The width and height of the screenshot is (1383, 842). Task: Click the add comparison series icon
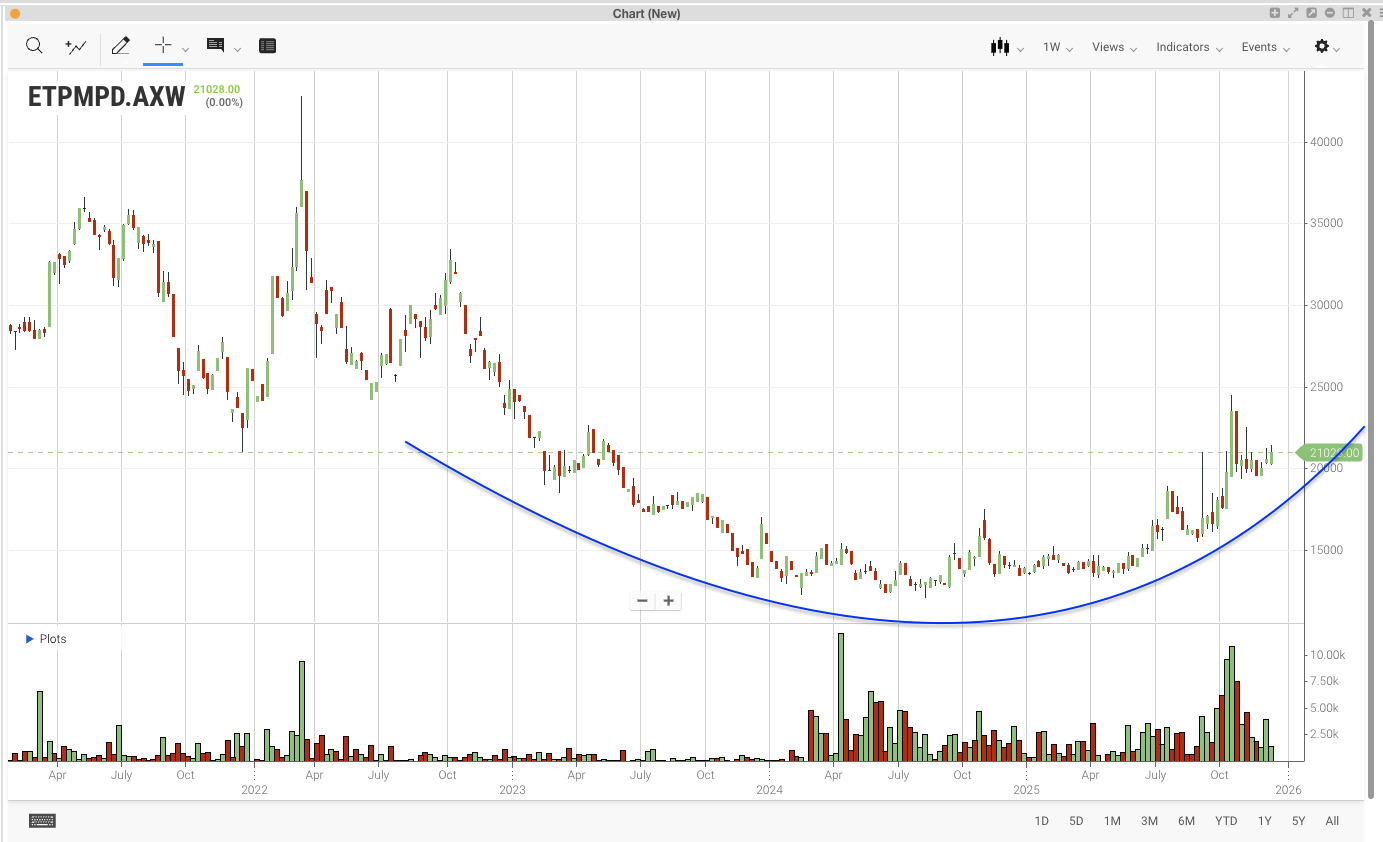(x=76, y=46)
